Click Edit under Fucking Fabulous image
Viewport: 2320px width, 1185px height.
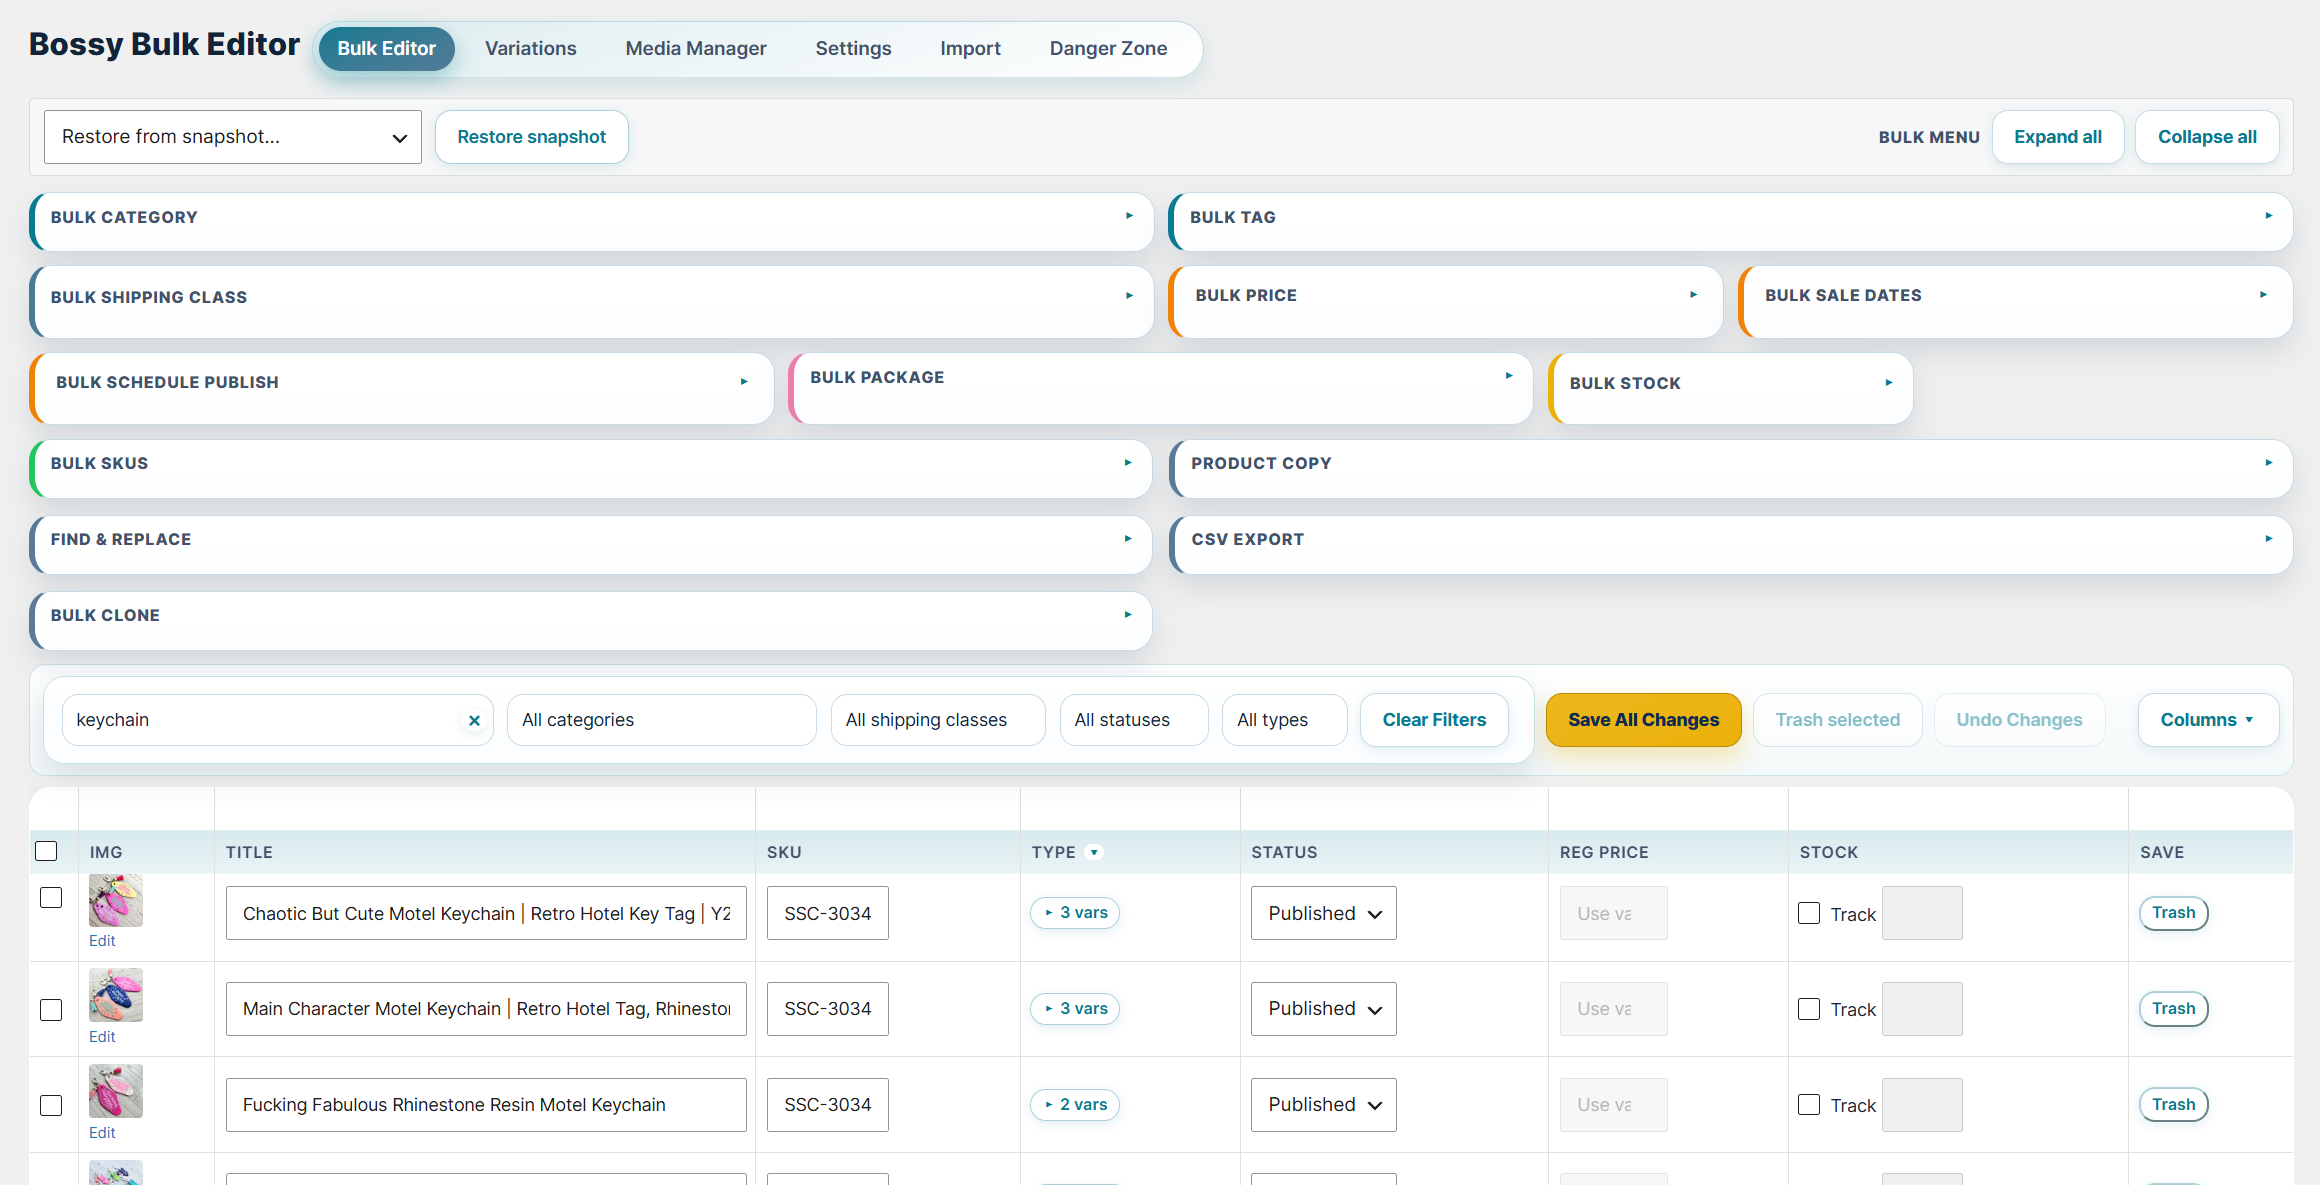[x=102, y=1133]
